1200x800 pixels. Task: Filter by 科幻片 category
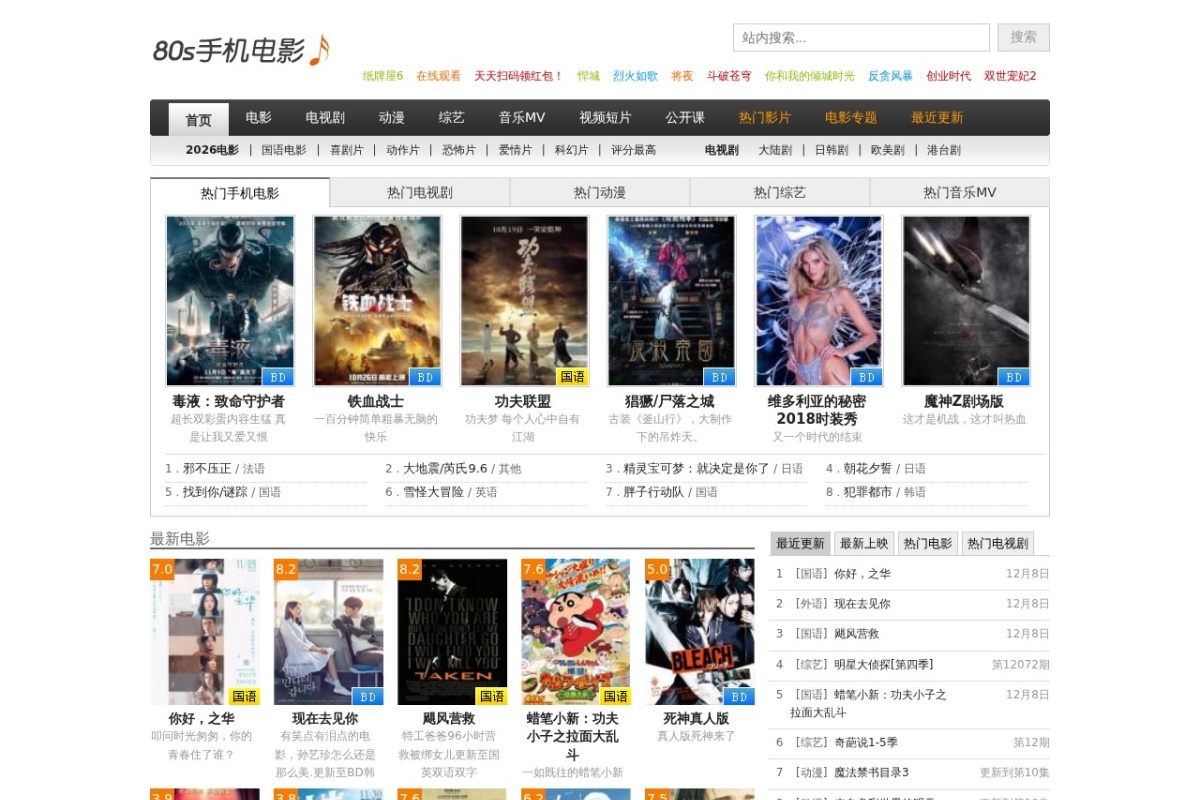[572, 150]
